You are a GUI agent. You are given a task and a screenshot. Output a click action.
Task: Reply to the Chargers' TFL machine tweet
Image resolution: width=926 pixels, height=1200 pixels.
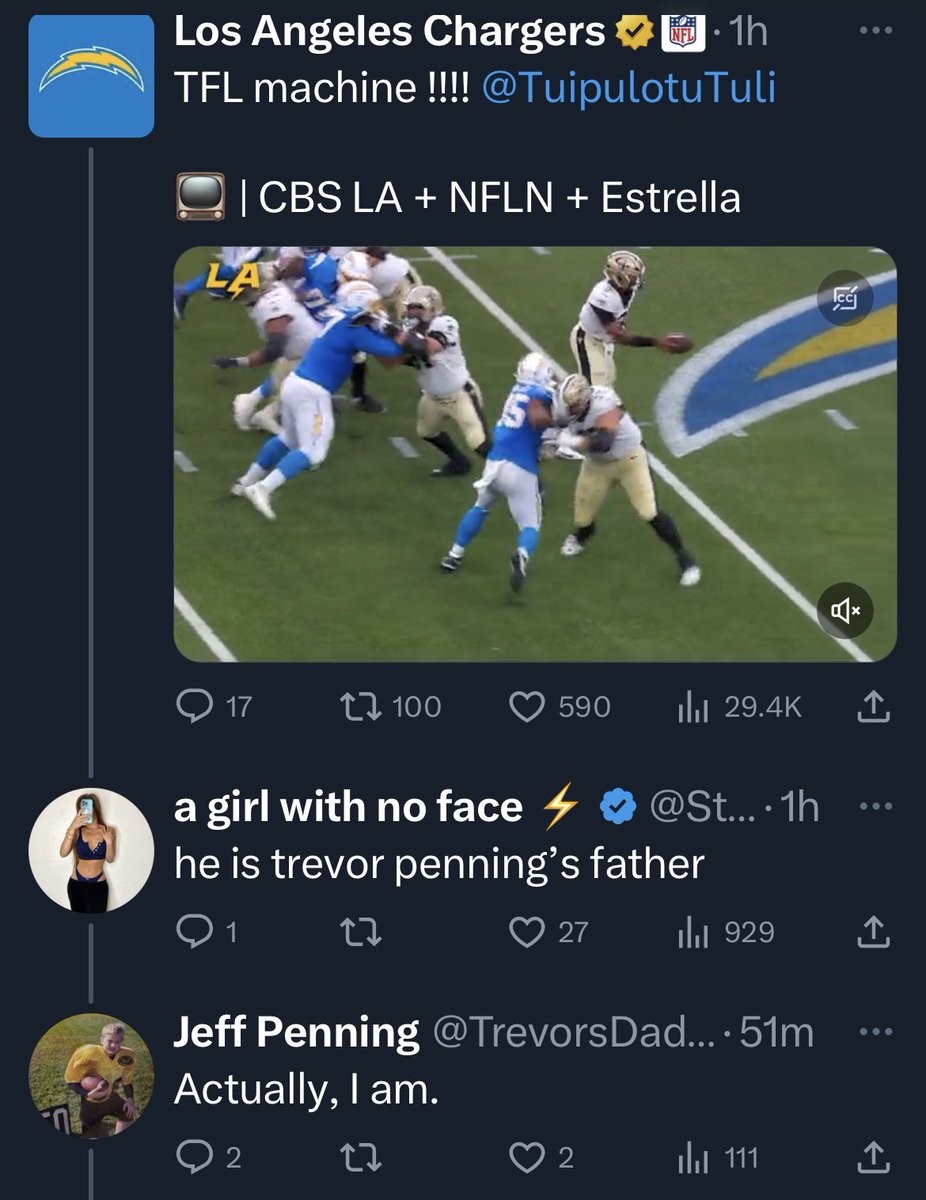191,707
